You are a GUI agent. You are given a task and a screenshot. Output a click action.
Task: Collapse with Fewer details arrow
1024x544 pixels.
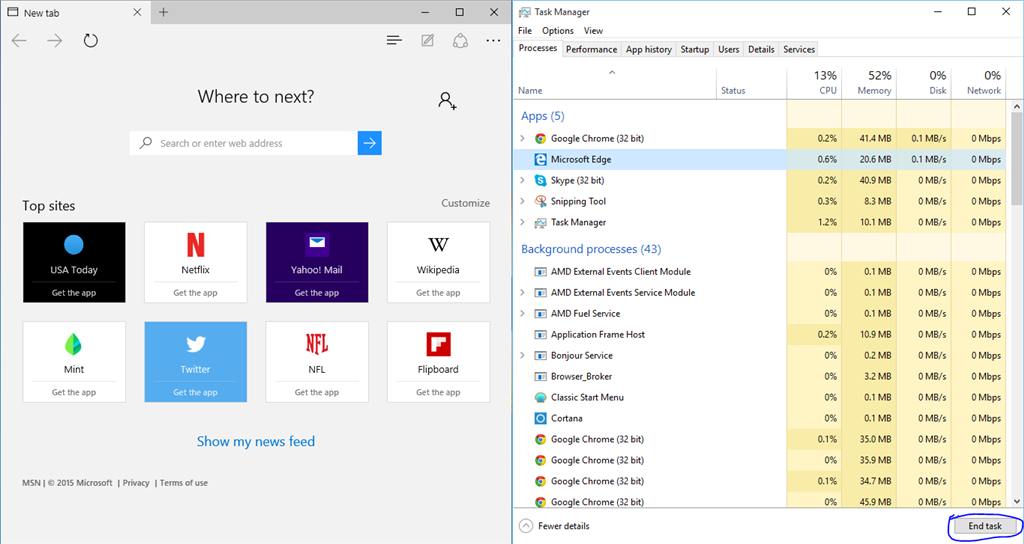tap(526, 526)
